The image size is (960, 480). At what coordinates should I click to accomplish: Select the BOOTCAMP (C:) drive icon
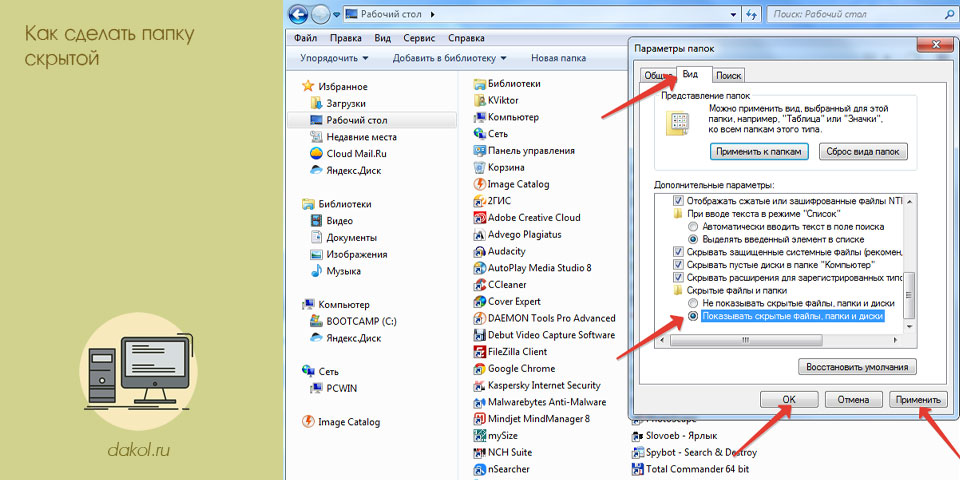317,321
